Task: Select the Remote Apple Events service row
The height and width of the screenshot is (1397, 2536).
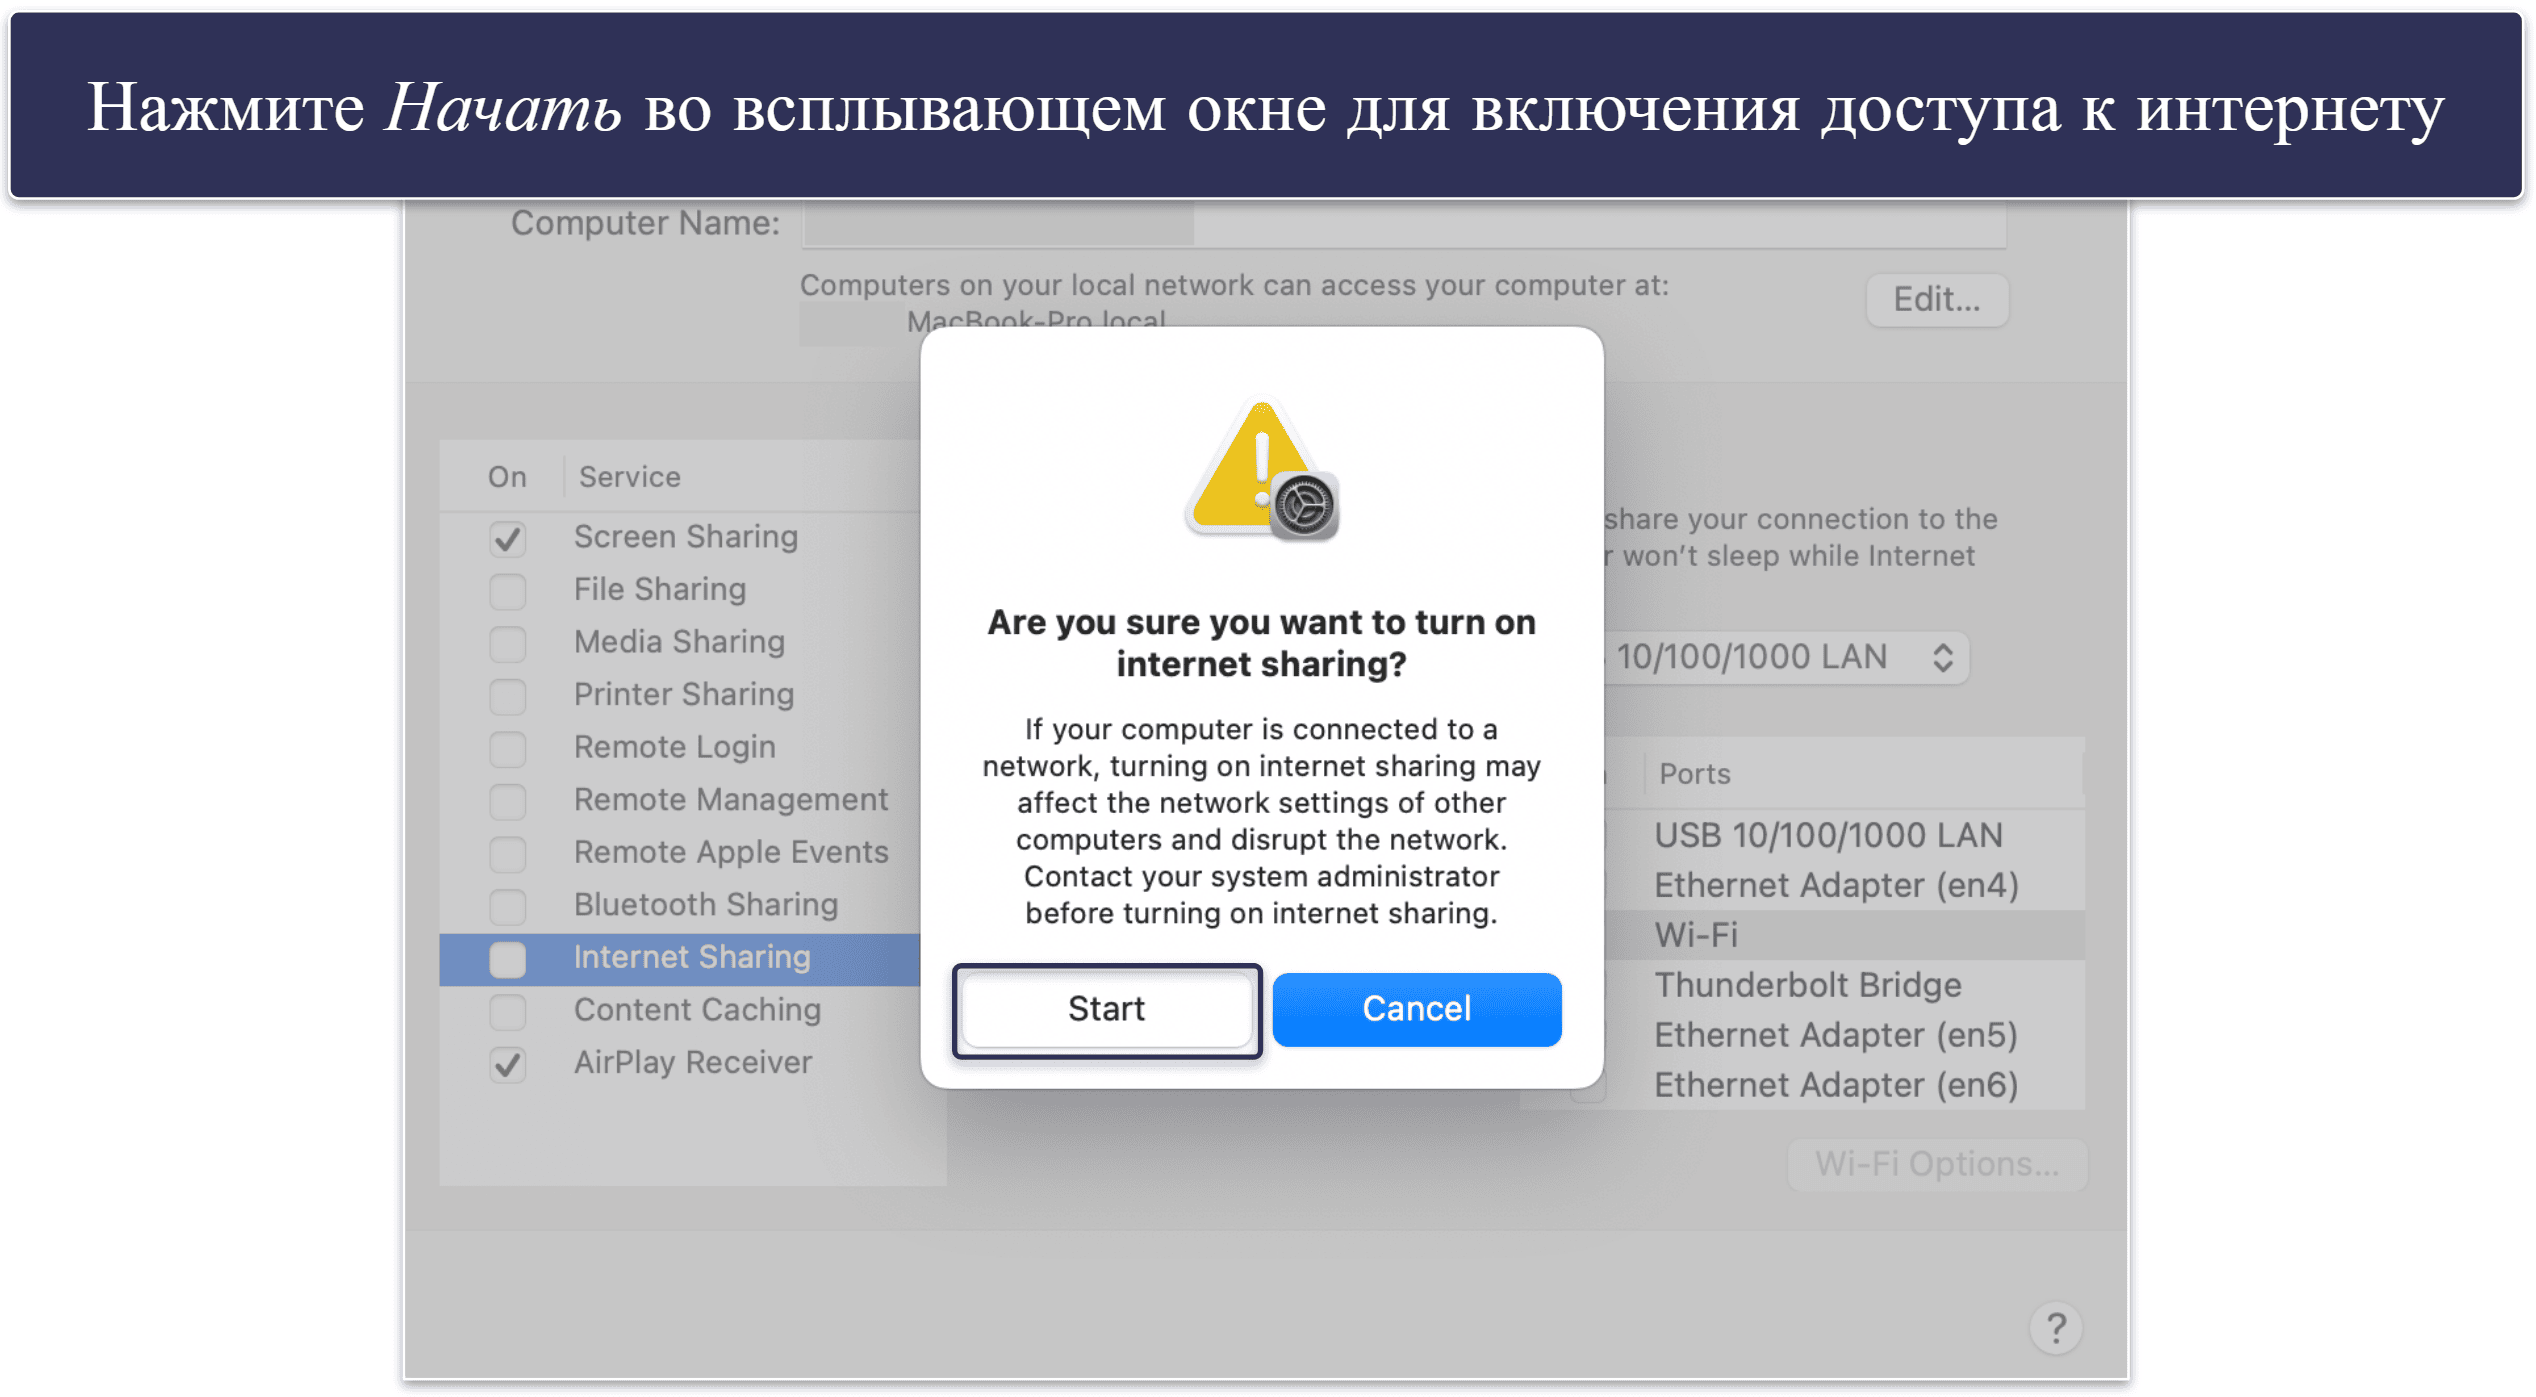Action: (x=680, y=853)
